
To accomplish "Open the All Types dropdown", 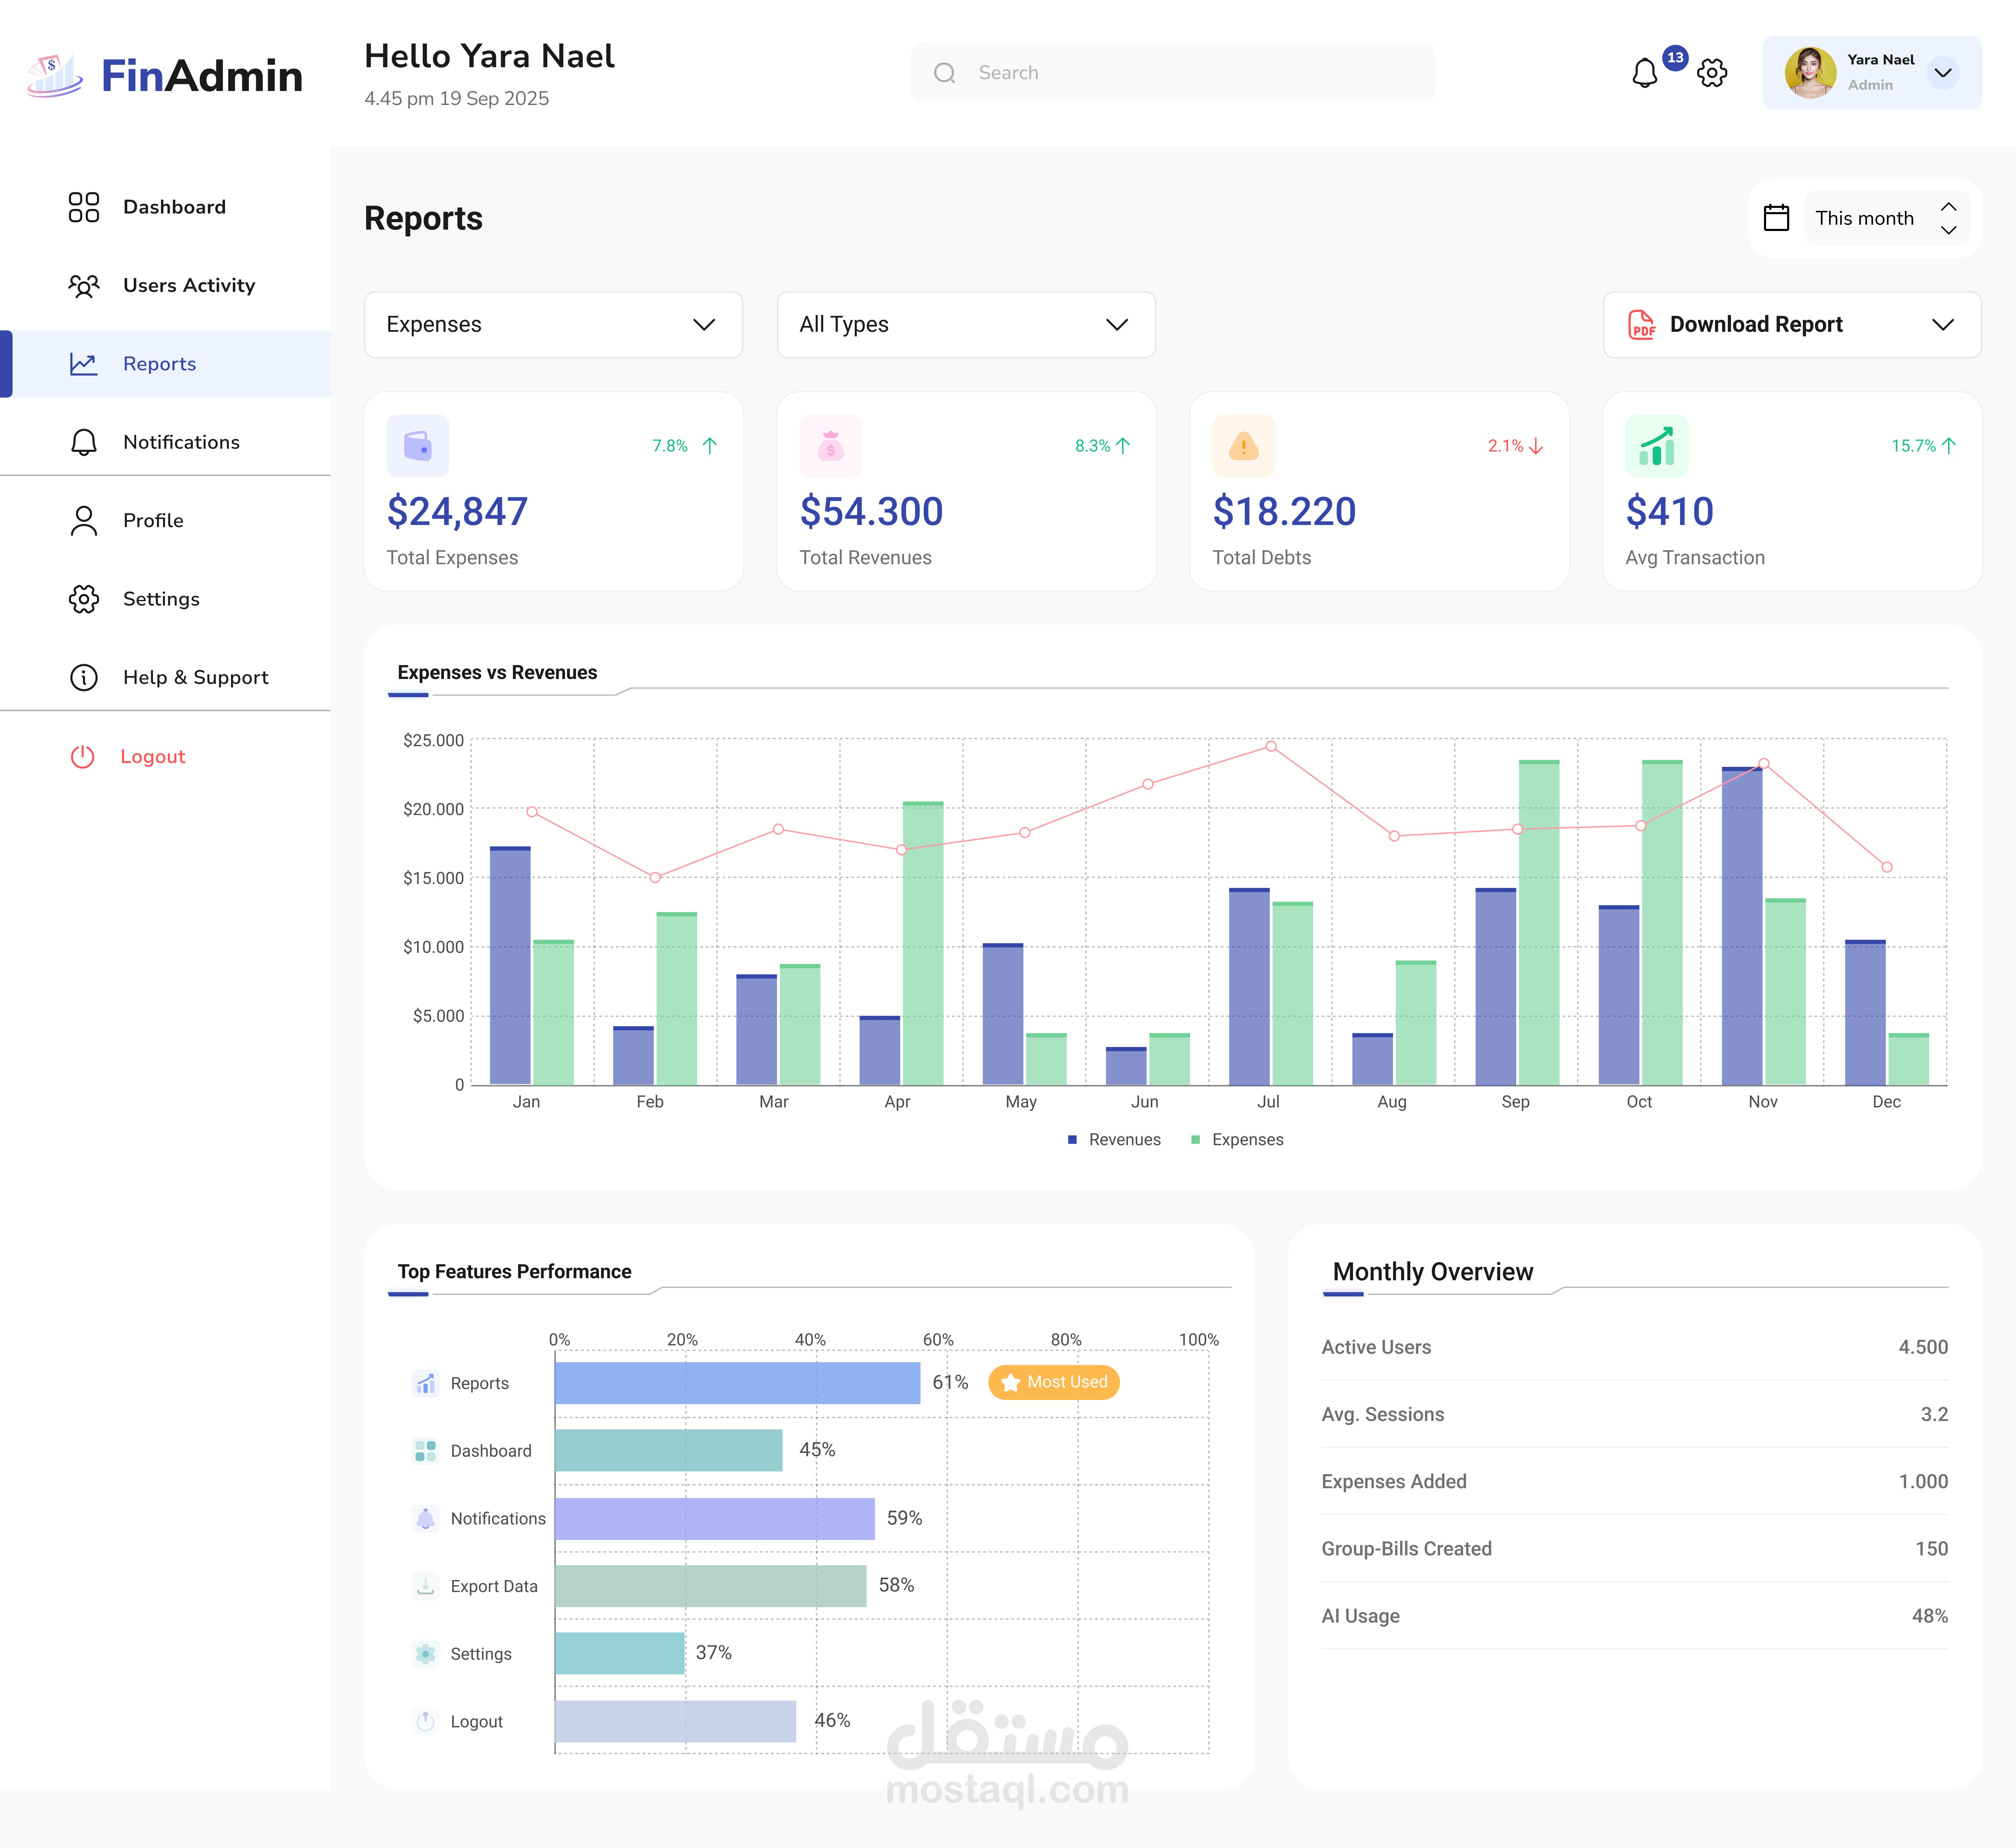I will pos(966,325).
